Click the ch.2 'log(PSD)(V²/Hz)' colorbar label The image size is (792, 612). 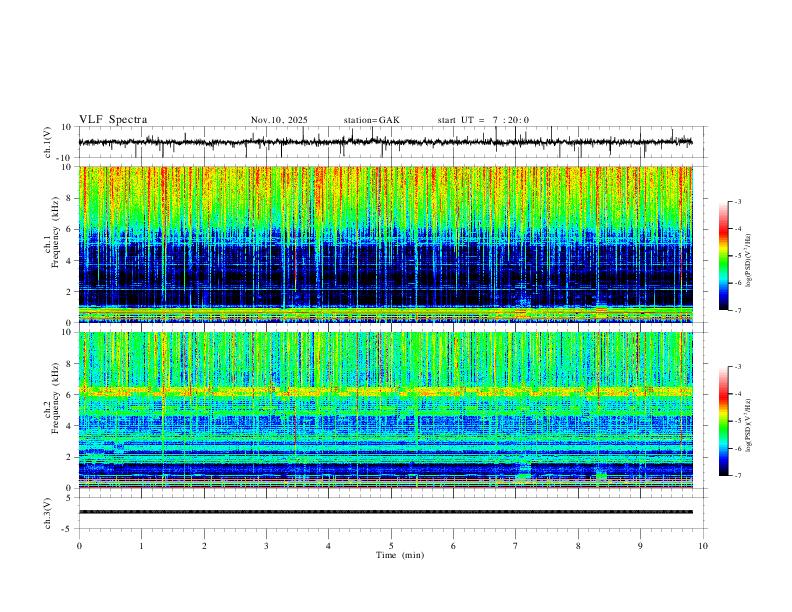click(749, 426)
